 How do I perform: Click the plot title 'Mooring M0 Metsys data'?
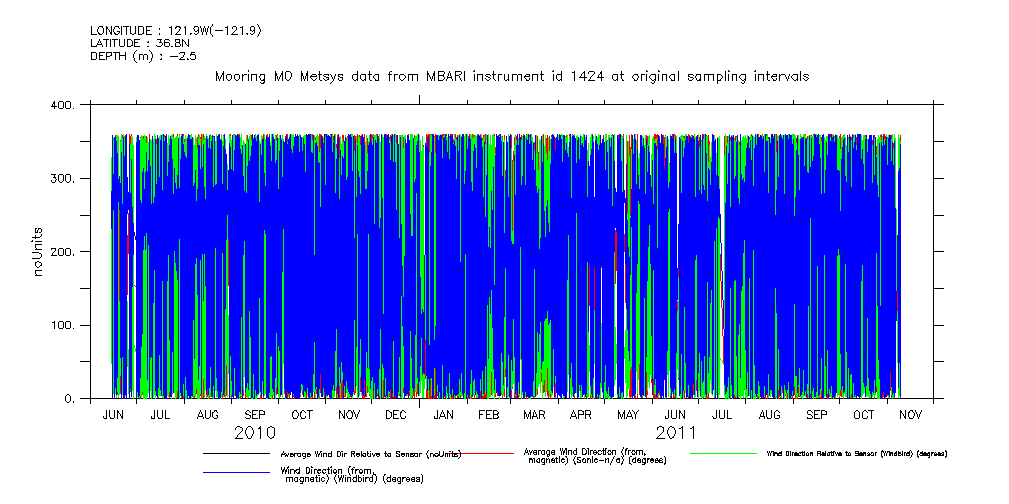pos(511,76)
